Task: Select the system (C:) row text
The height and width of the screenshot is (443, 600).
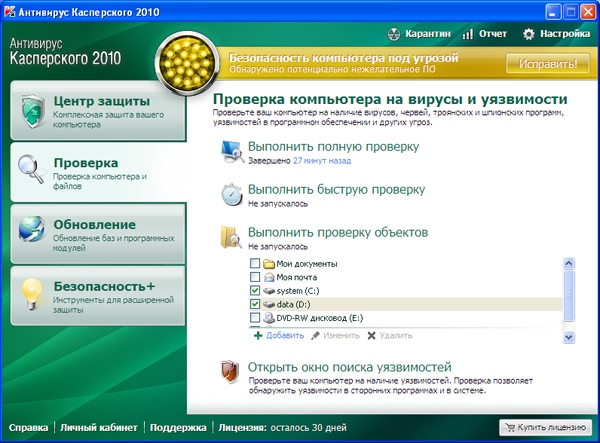Action: click(x=298, y=291)
